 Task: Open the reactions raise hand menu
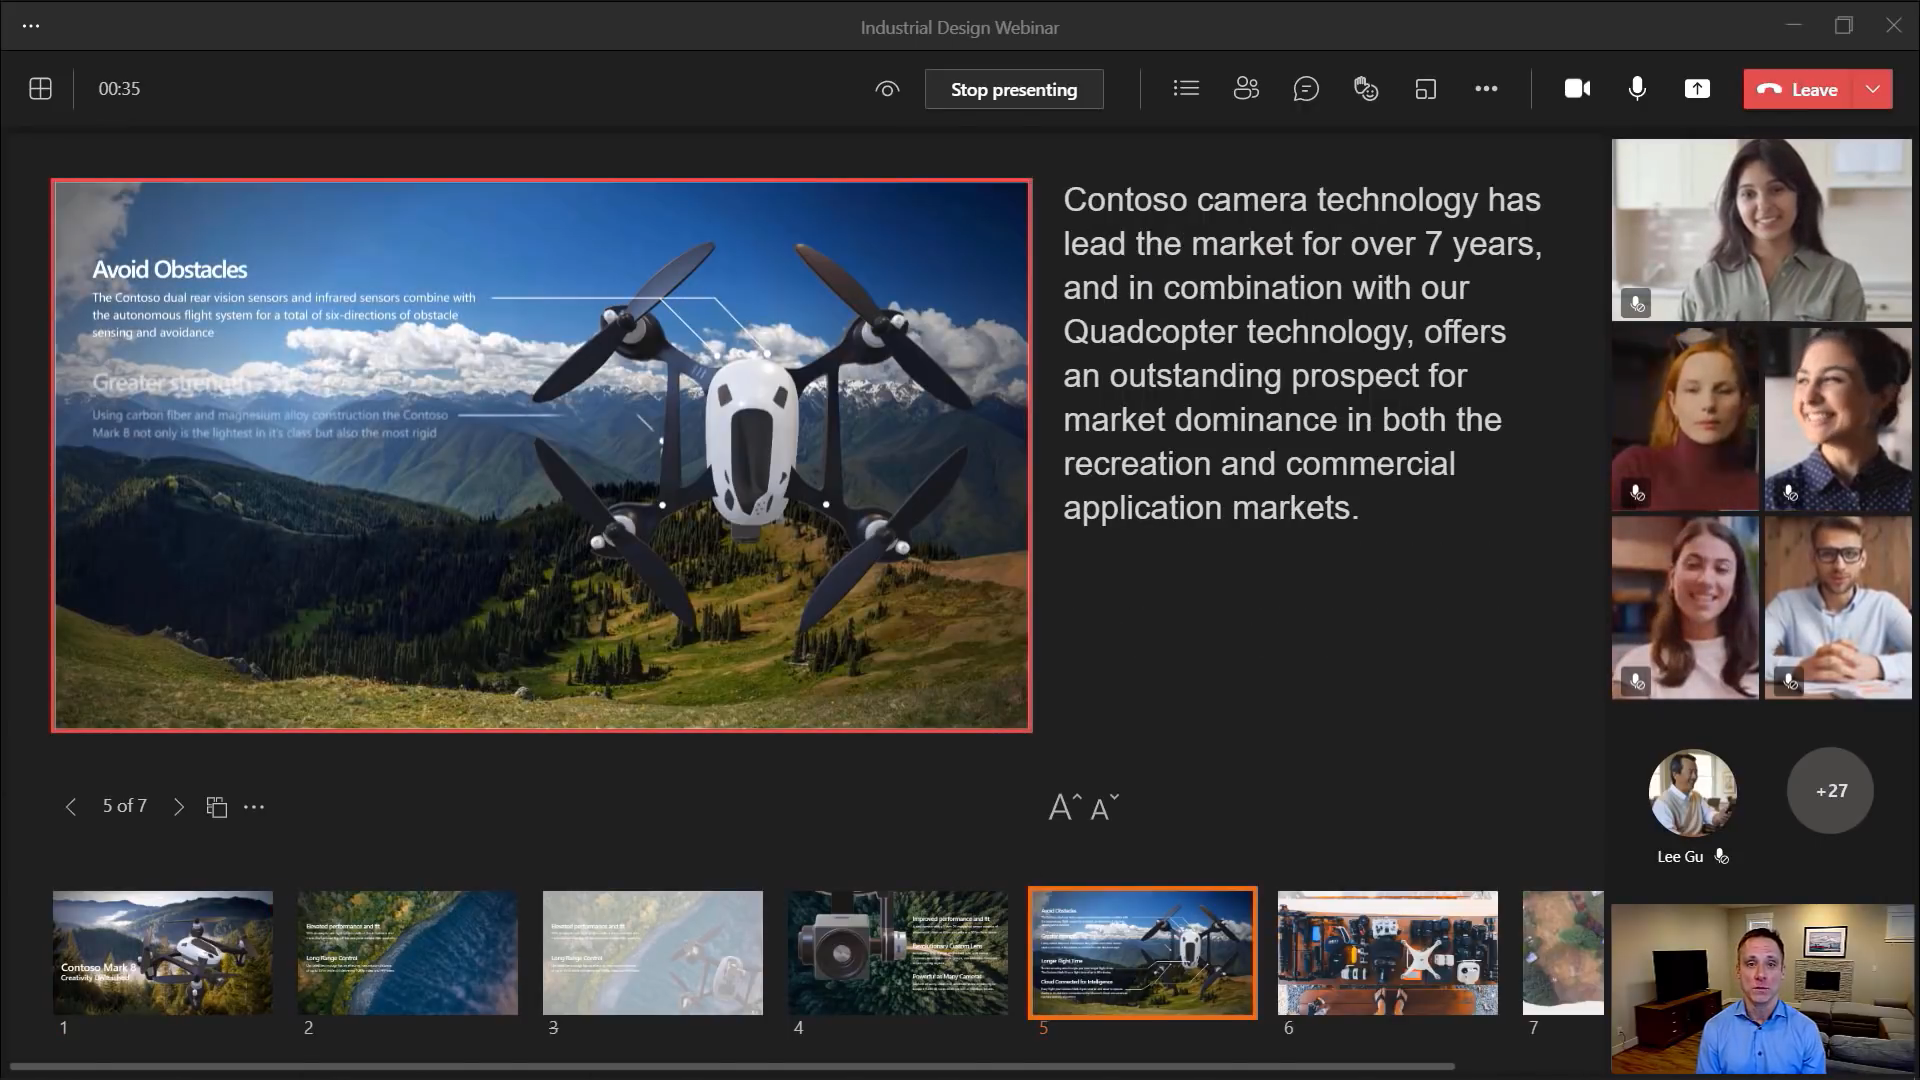1366,89
